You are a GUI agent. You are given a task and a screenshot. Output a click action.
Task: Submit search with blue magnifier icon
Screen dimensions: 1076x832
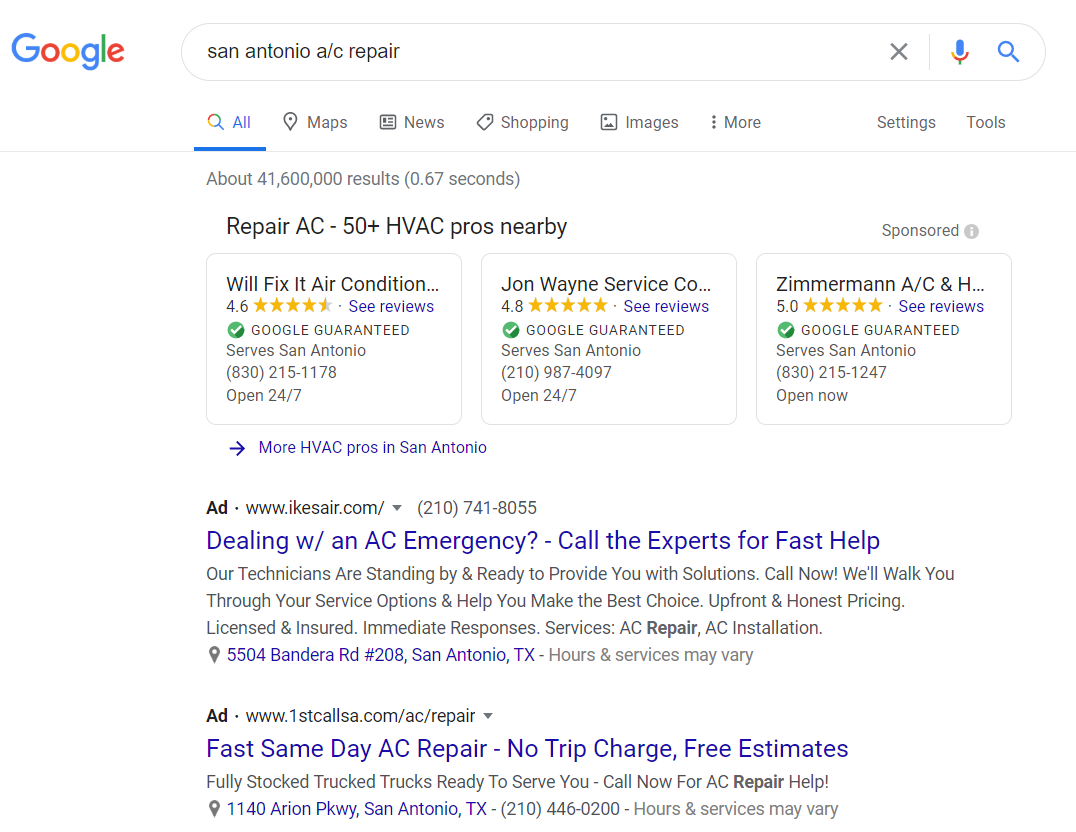1007,51
